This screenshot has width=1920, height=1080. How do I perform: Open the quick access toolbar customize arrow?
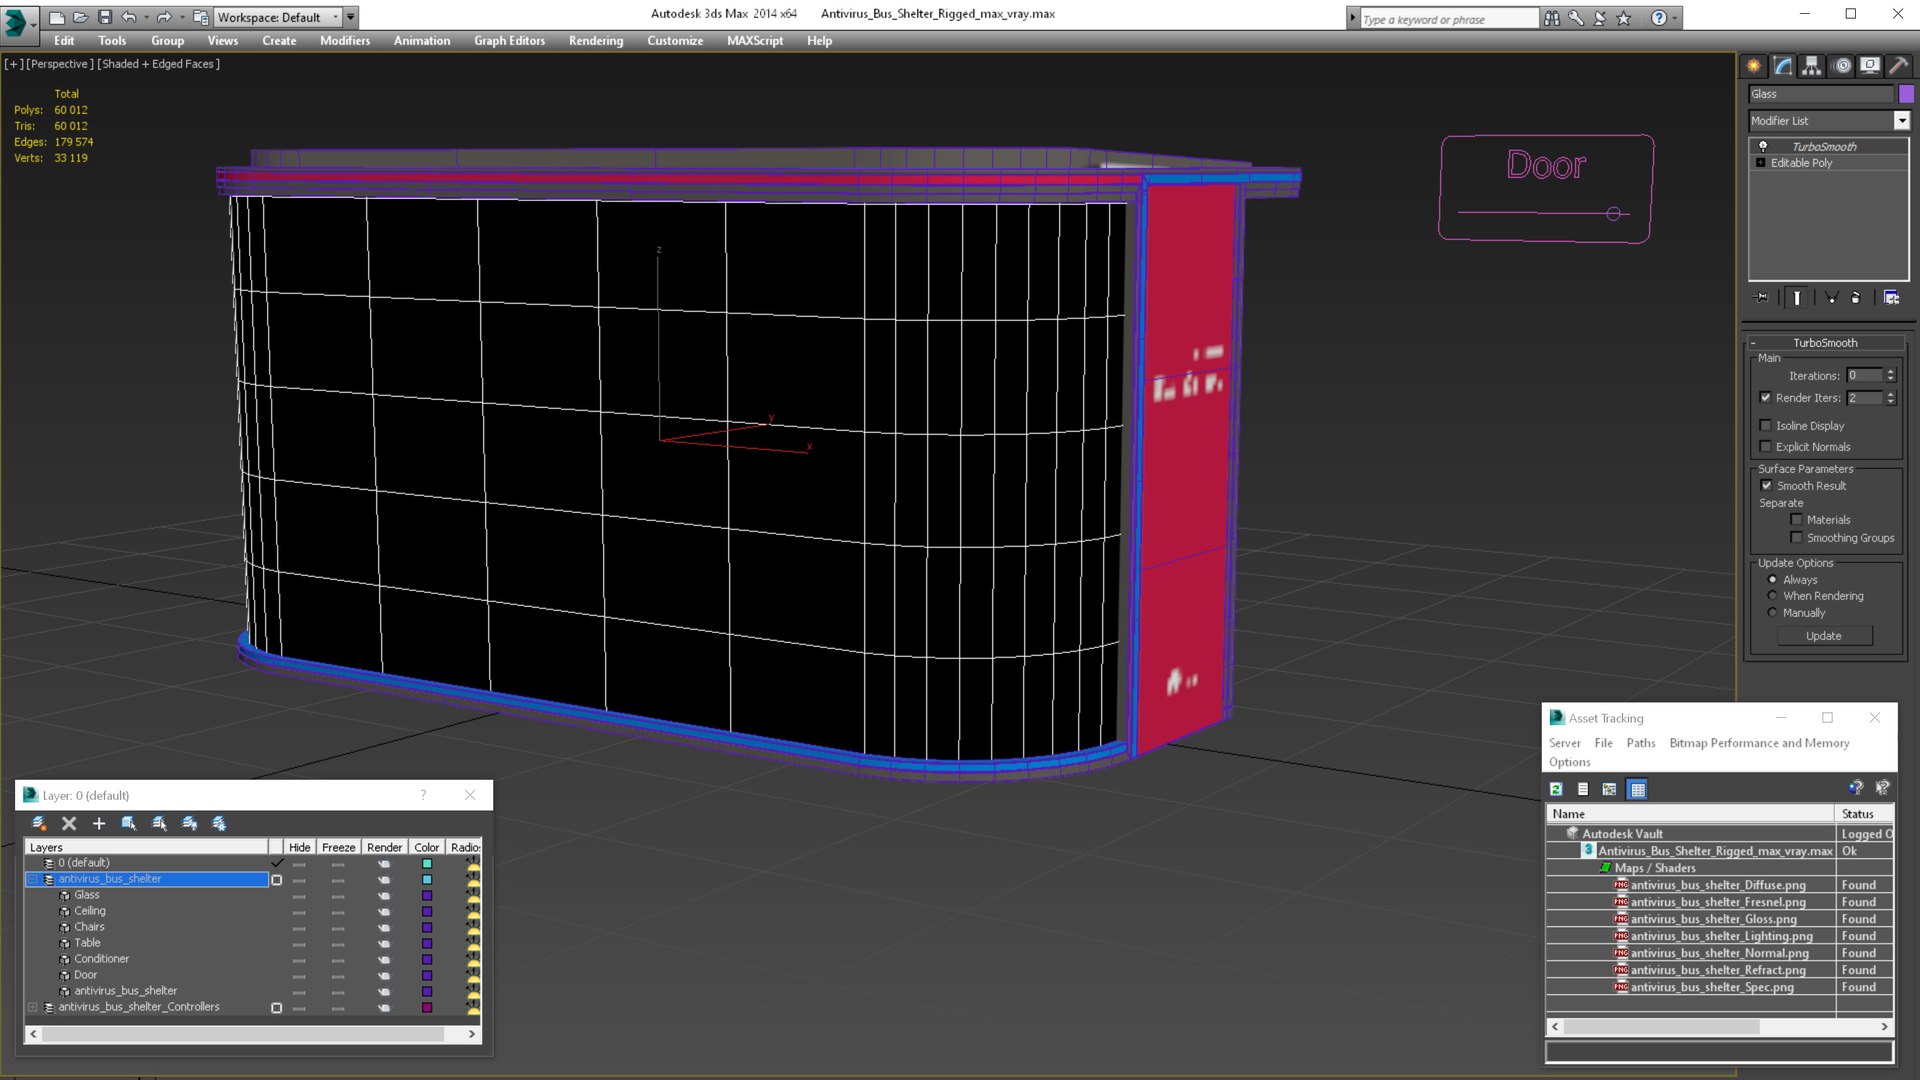click(x=351, y=17)
